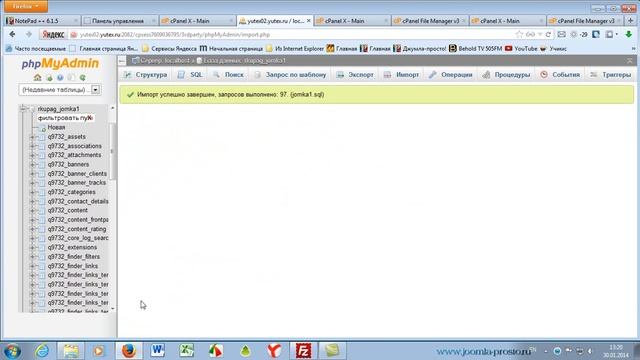640x360 pixels.
Task: Click the Яндекс search button in the toolbar
Action: coord(53,35)
